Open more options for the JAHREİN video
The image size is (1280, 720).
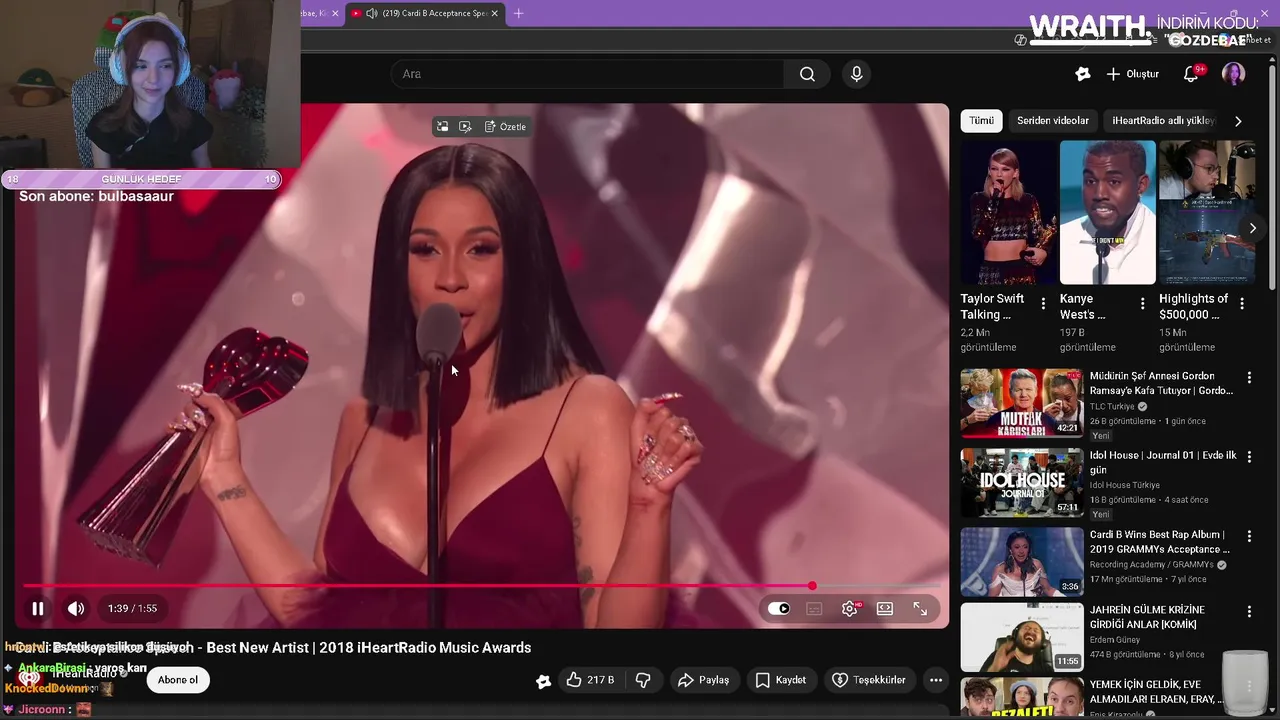point(1249,611)
